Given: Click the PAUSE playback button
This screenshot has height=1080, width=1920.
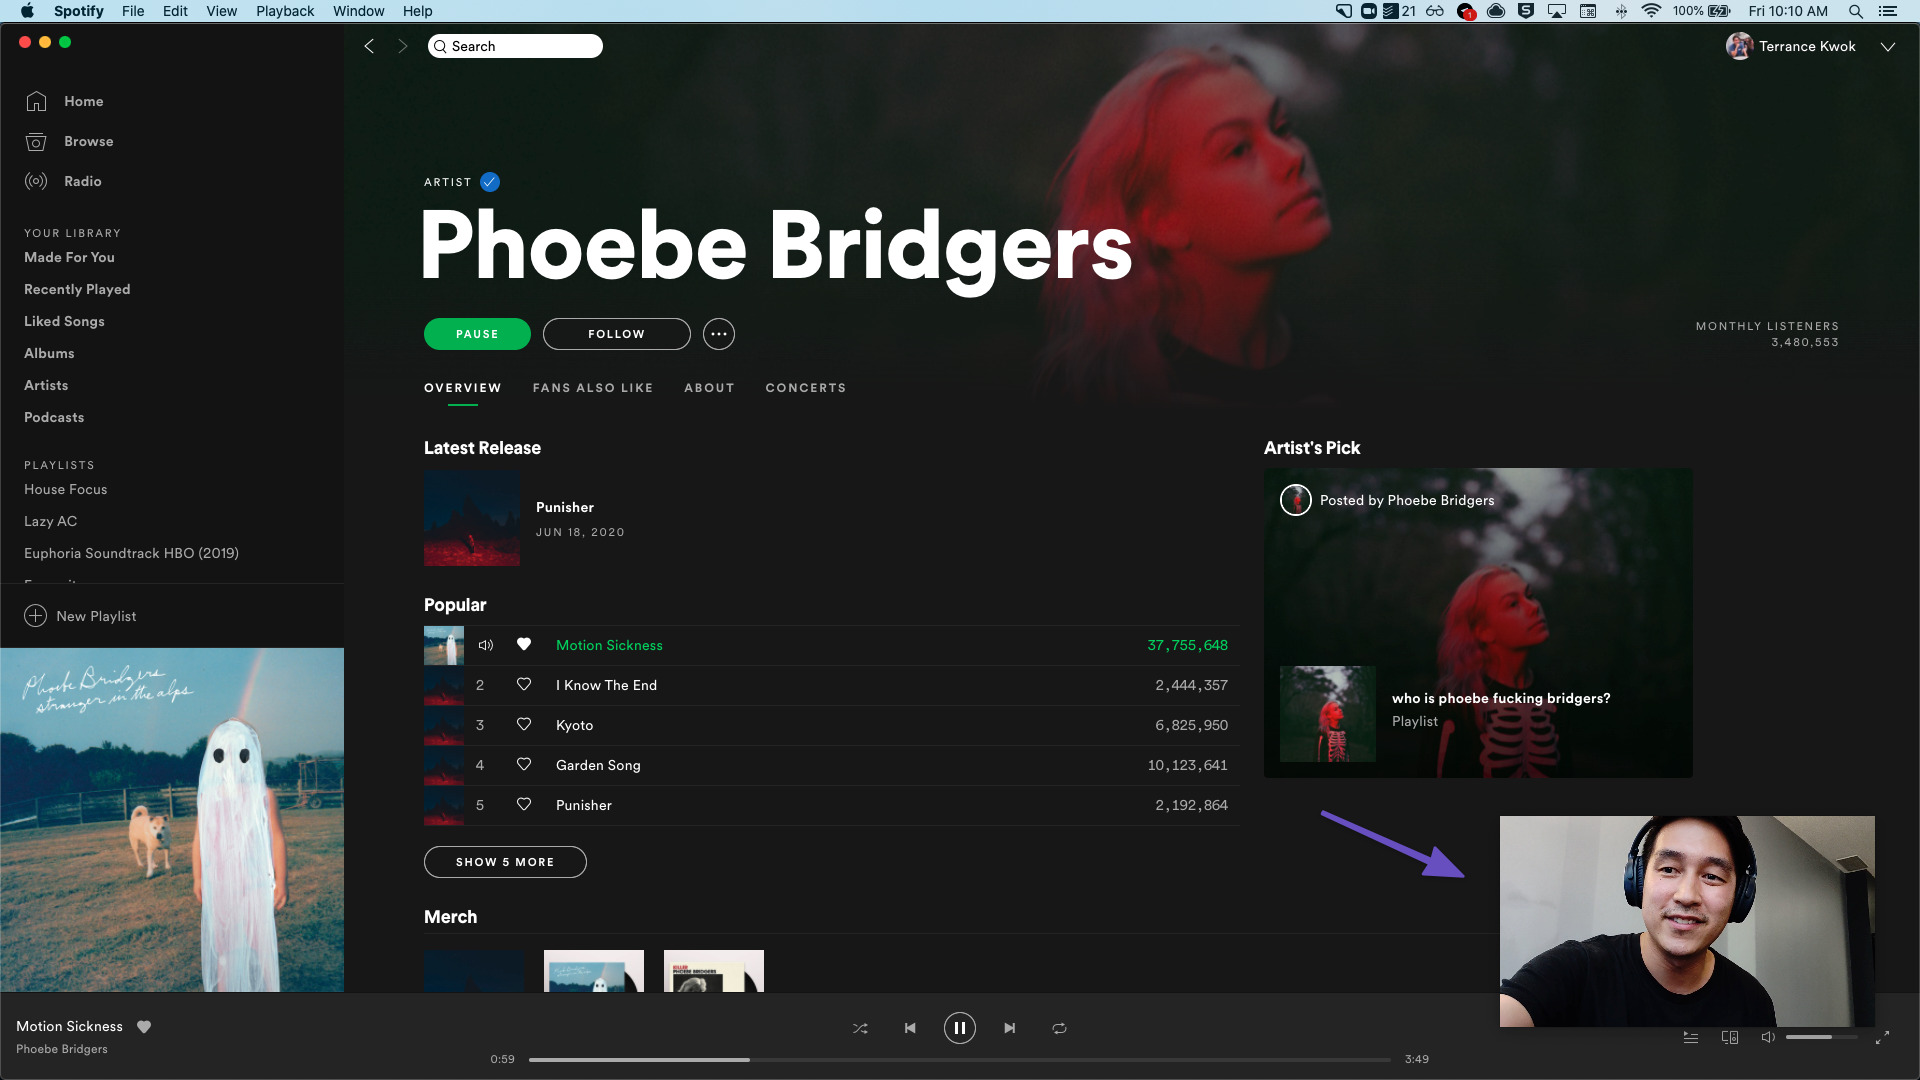Looking at the screenshot, I should pos(959,1029).
